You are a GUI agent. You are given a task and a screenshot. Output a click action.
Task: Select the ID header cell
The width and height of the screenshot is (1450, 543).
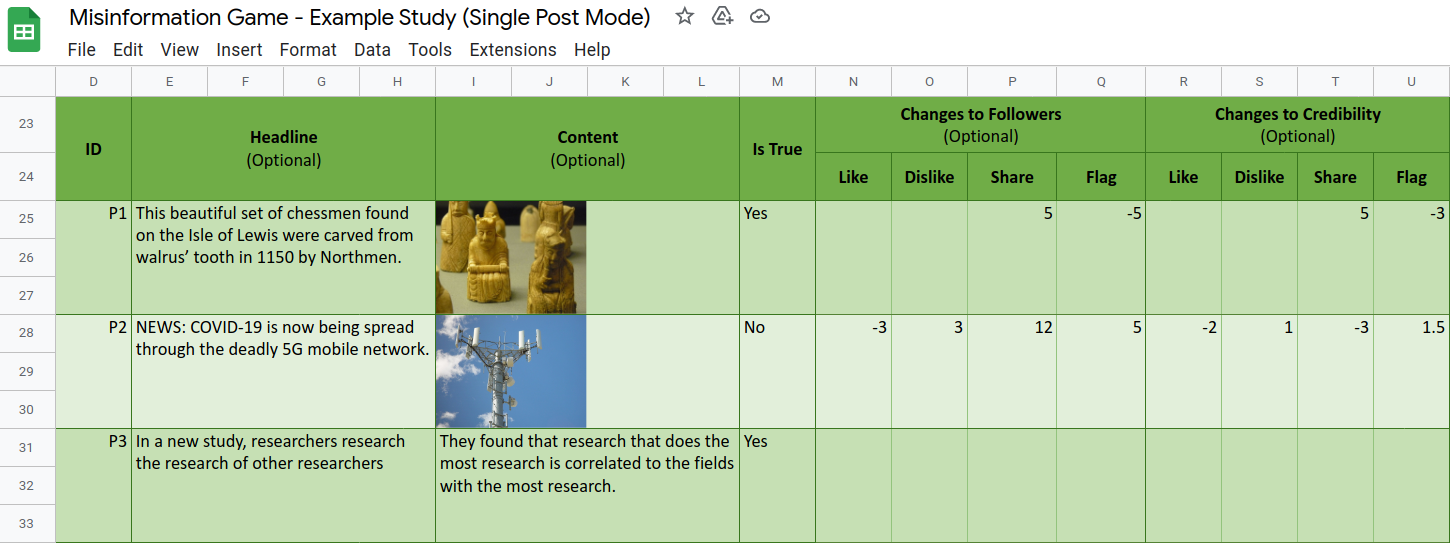click(93, 149)
